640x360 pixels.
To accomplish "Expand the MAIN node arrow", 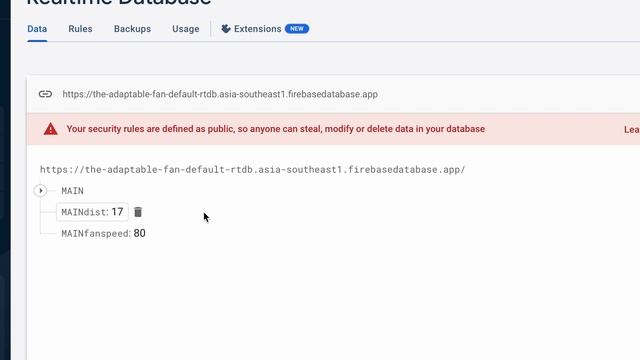I will 40,191.
